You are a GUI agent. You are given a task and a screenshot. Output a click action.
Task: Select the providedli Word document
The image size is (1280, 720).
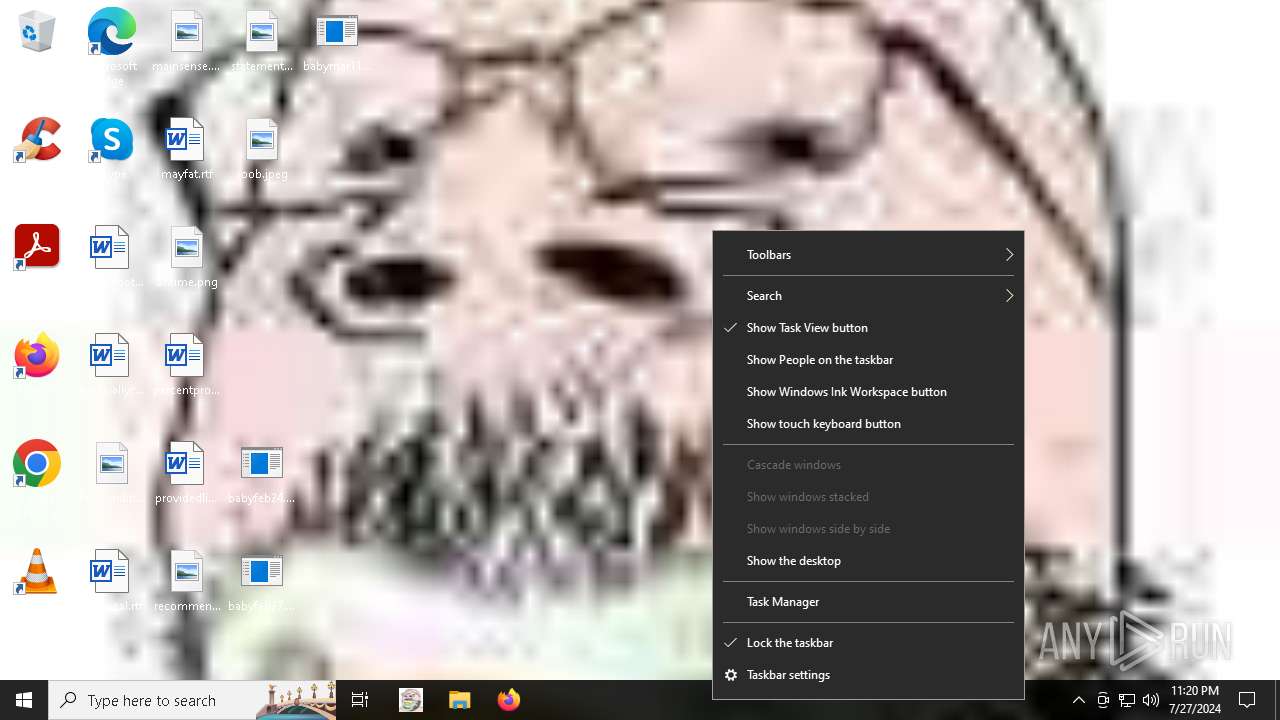click(186, 474)
